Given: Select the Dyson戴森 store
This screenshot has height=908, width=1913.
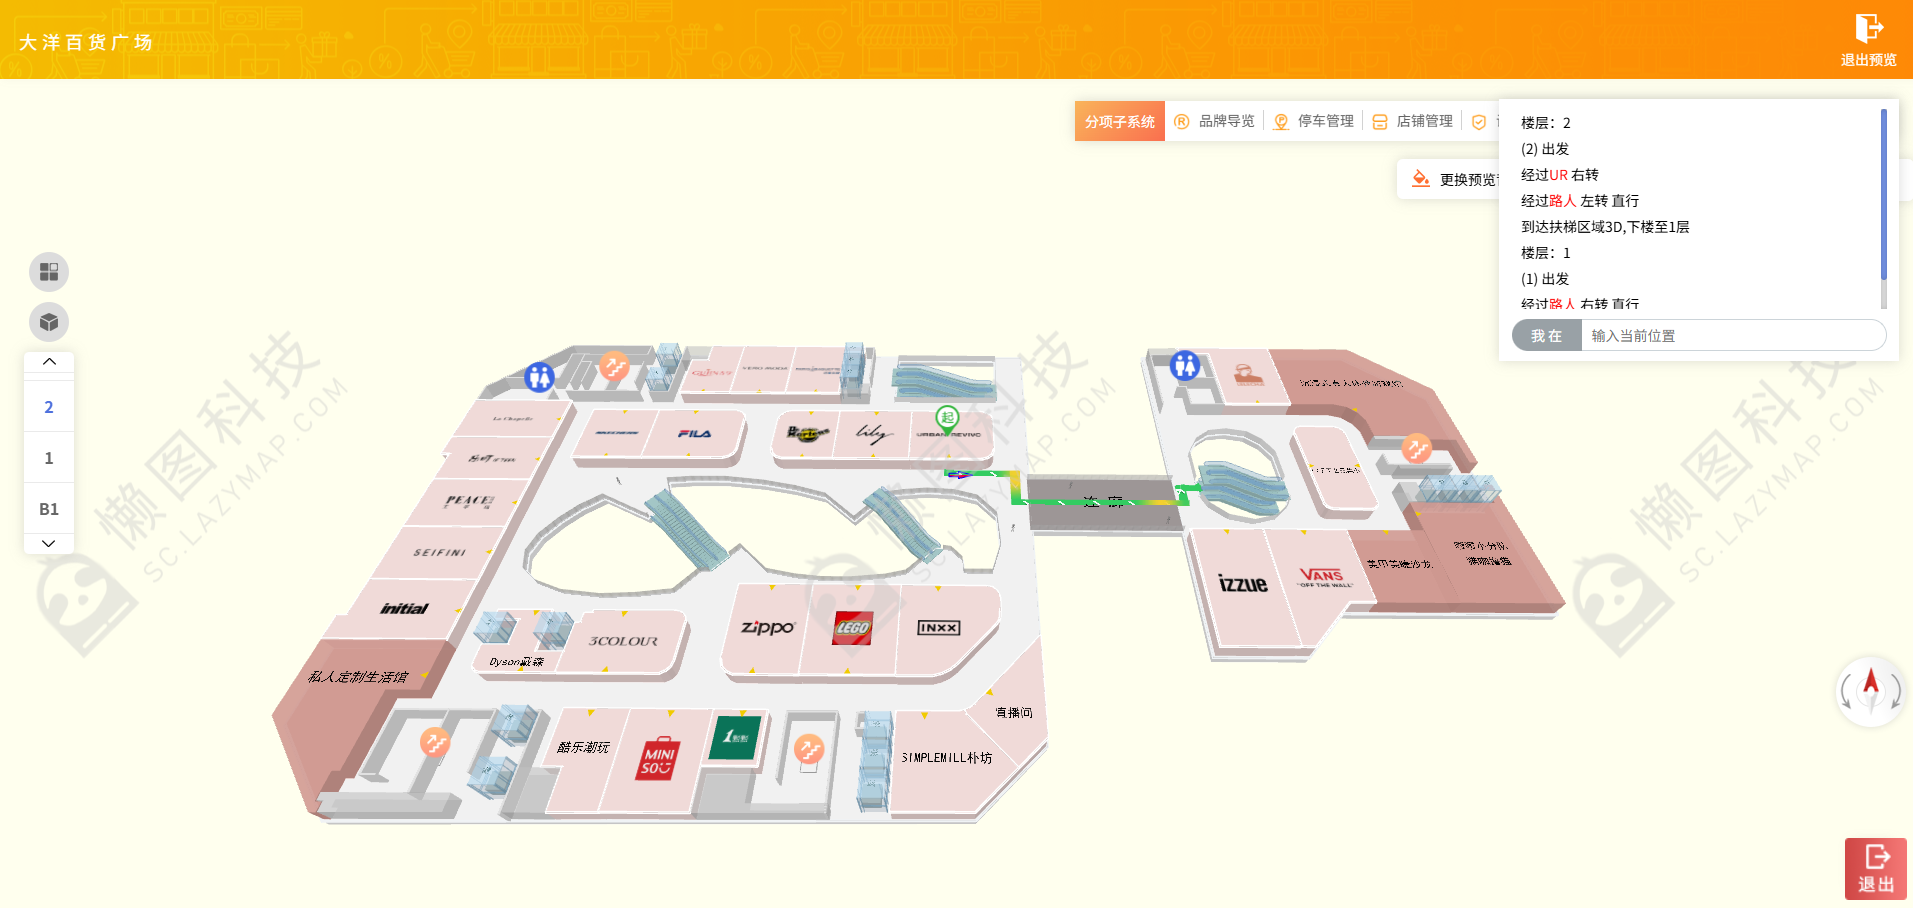Looking at the screenshot, I should pyautogui.click(x=516, y=661).
